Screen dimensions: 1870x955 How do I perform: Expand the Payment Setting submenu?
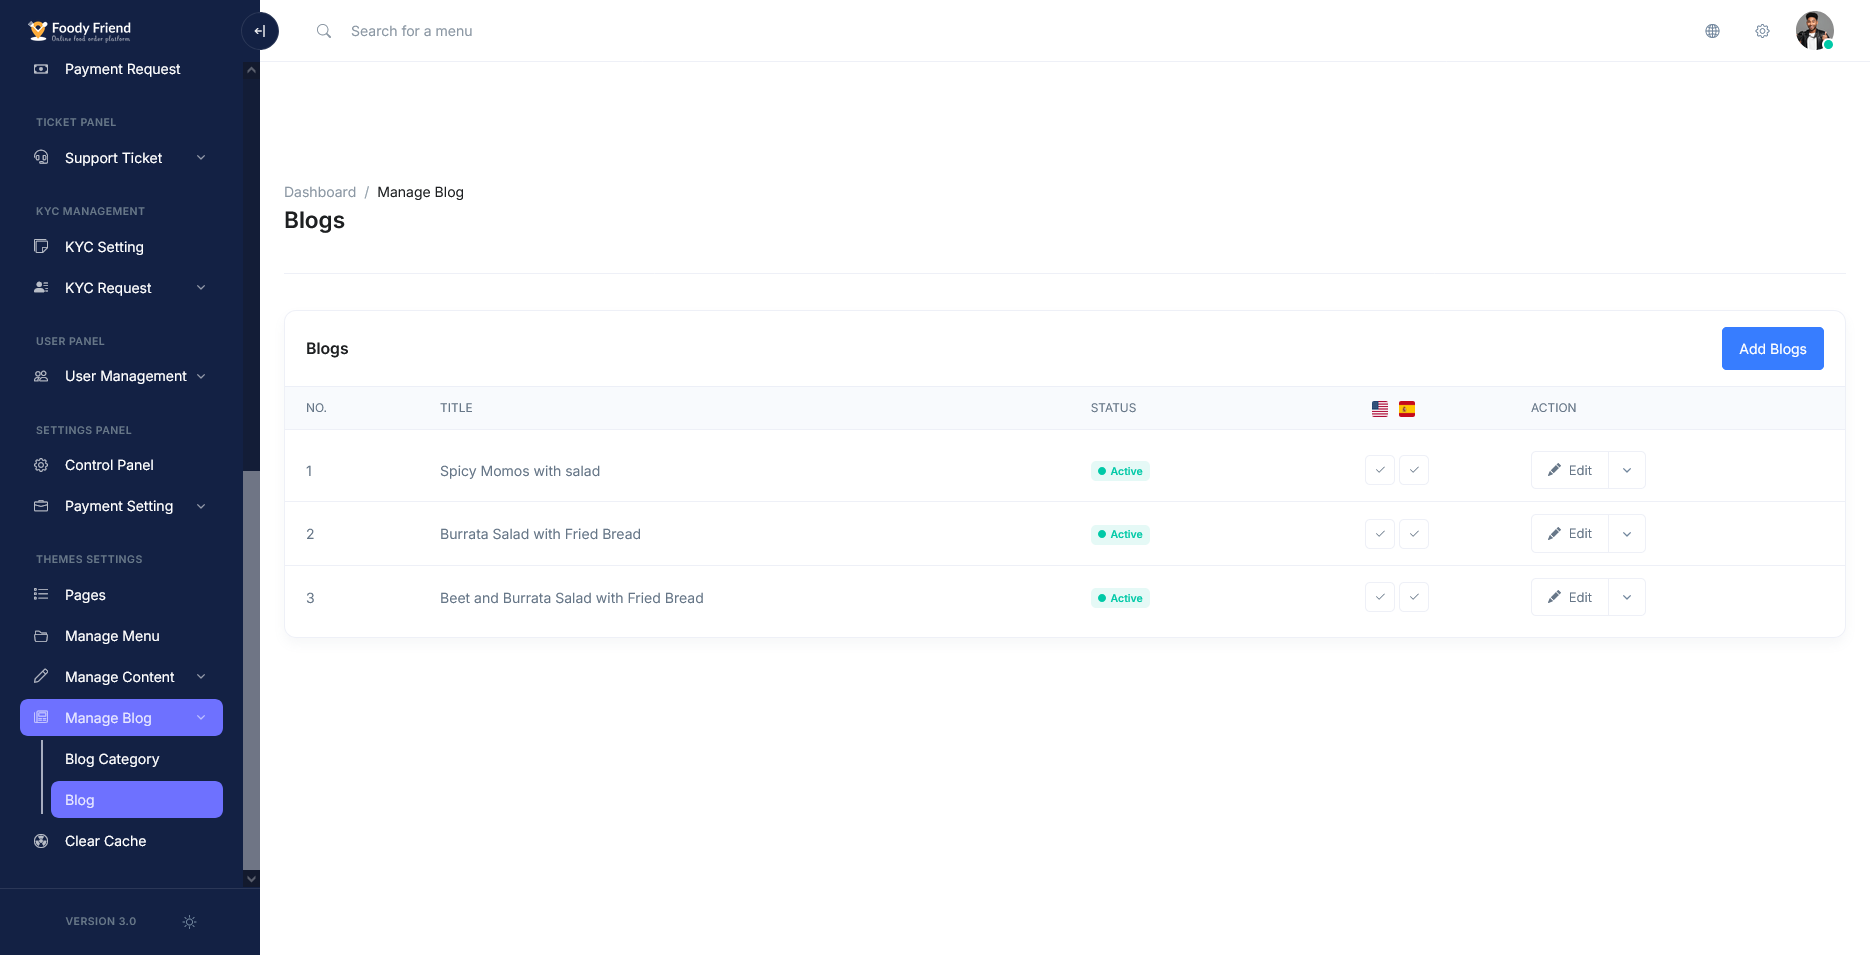(201, 506)
